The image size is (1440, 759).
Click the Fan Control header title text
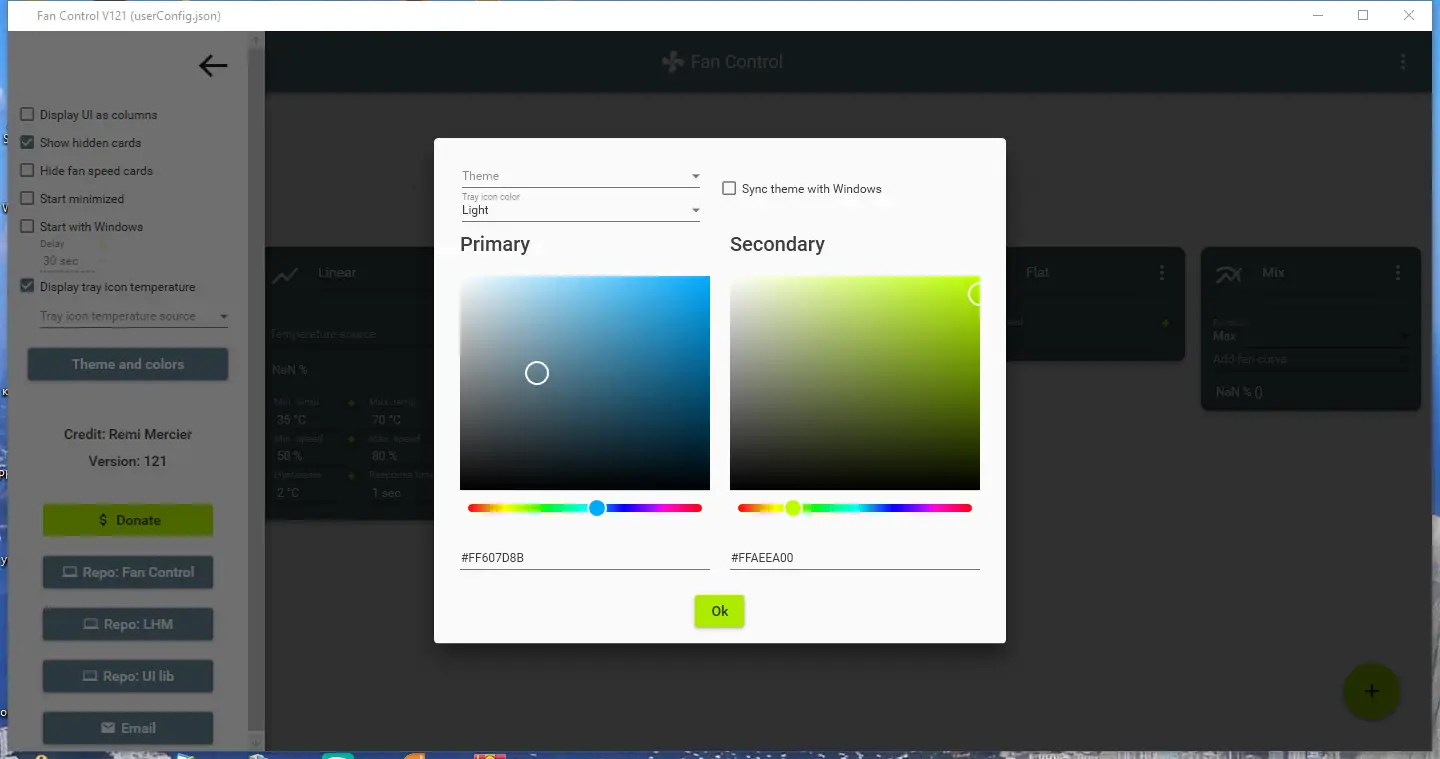pos(737,62)
